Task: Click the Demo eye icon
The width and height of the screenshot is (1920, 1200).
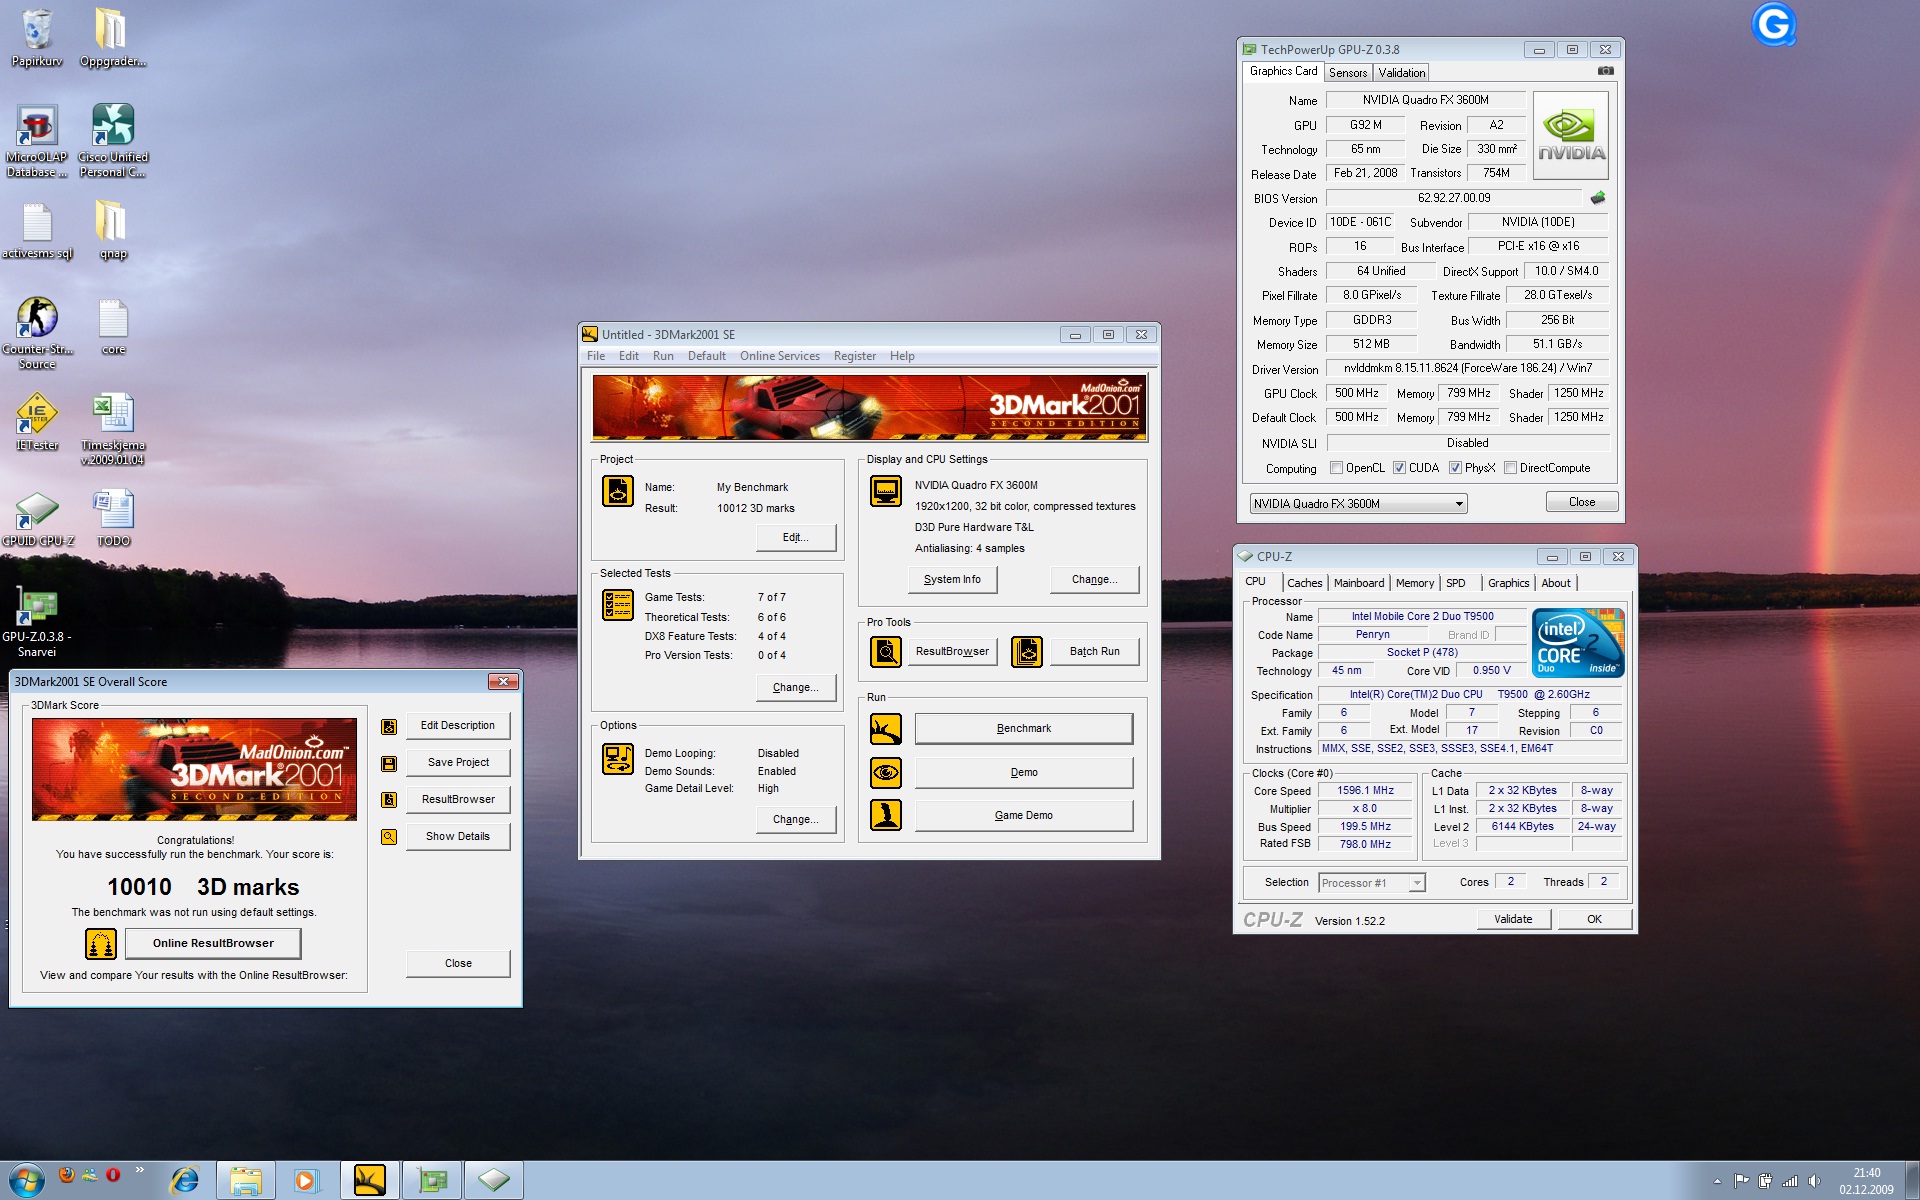Action: (886, 773)
